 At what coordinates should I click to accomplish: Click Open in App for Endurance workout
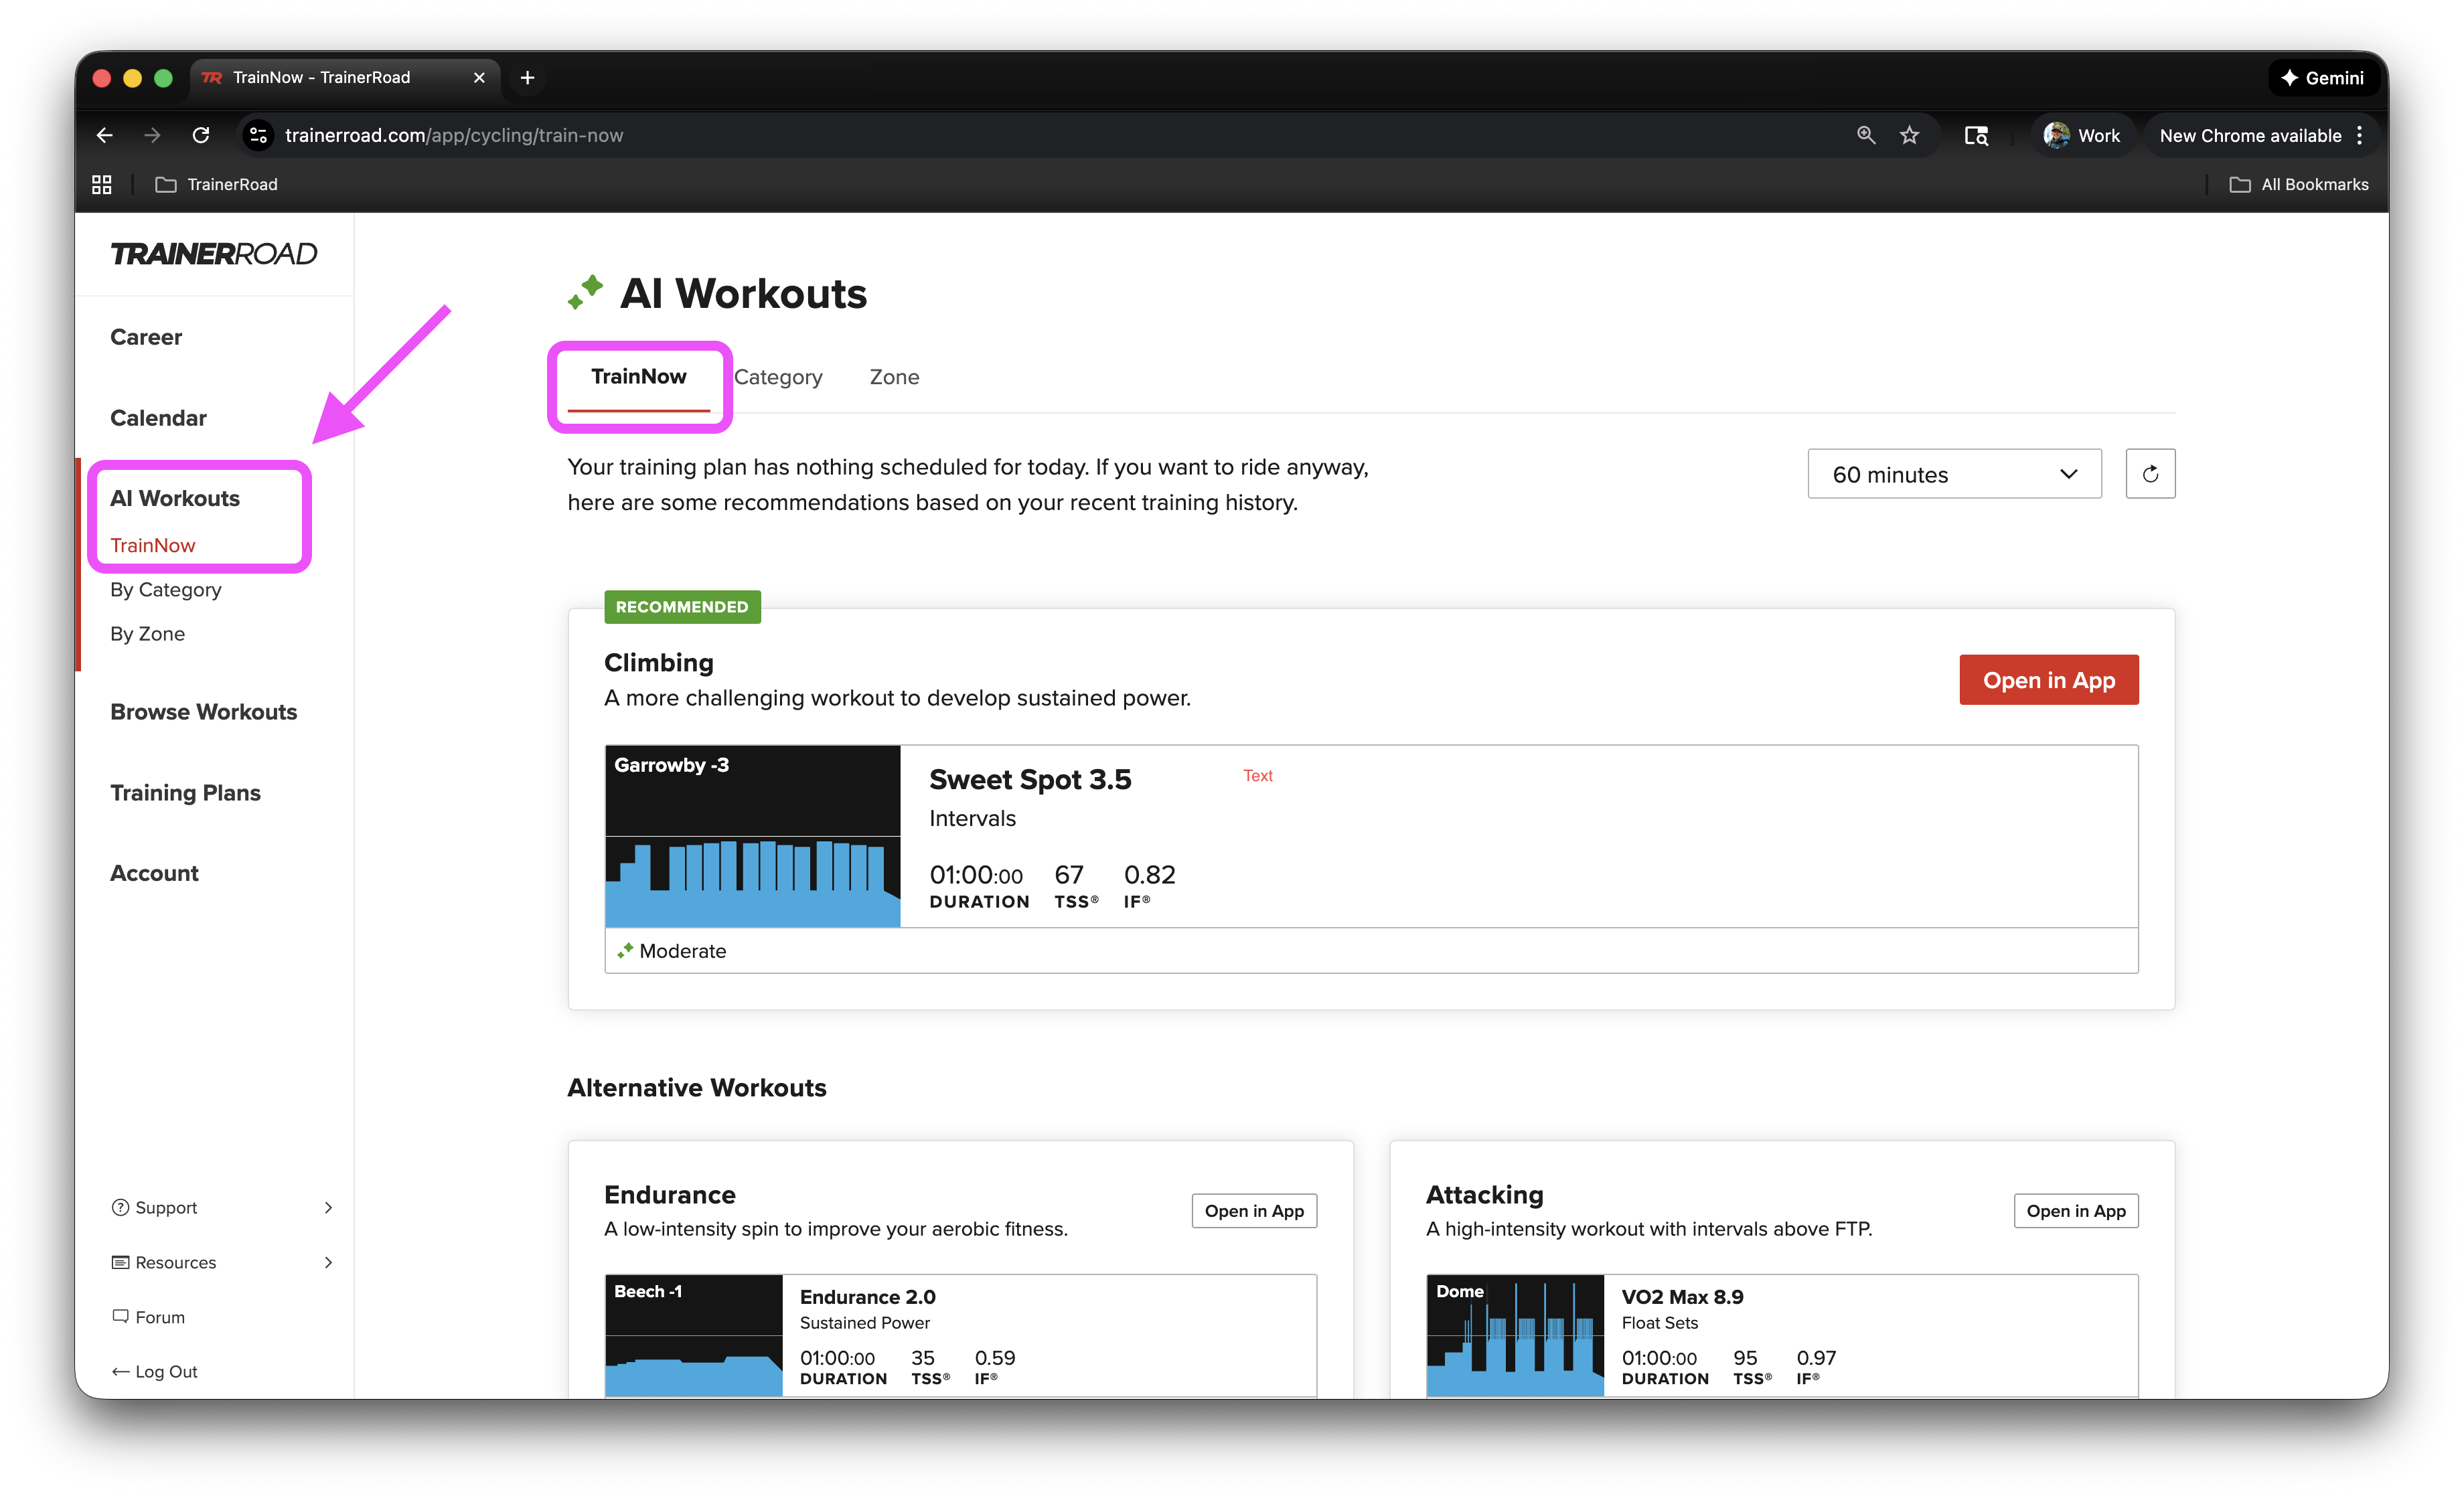[x=1254, y=1210]
